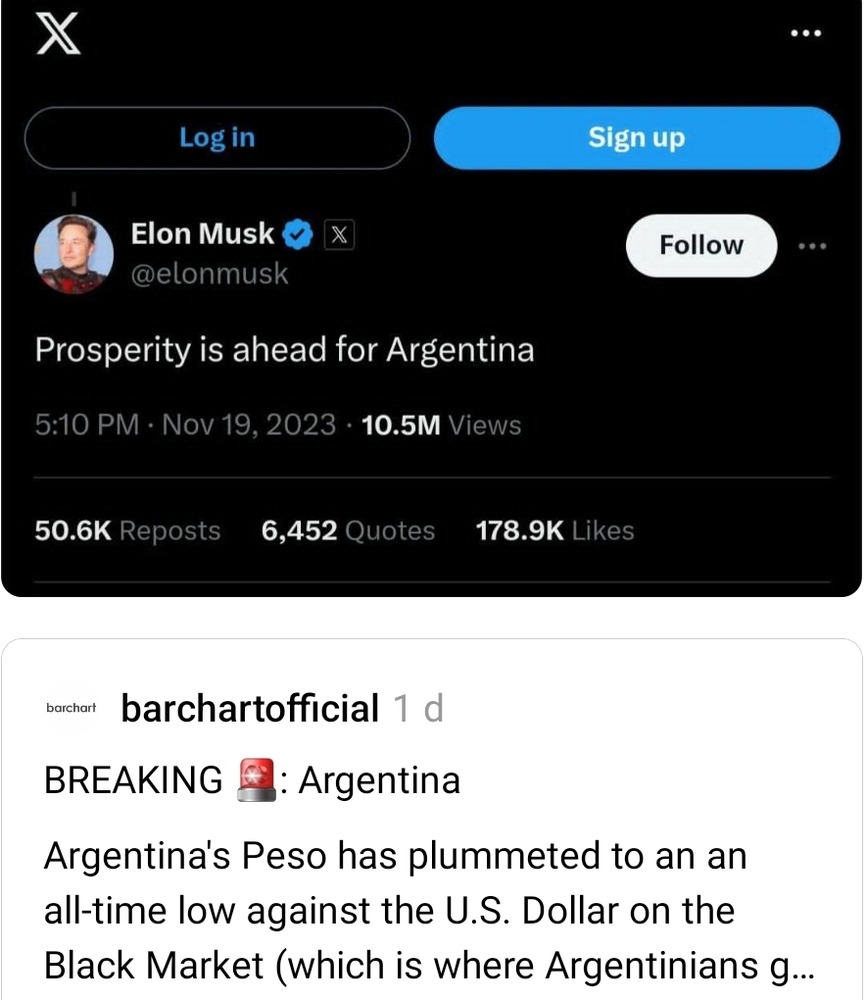Click the blue verified checkmark badge
The image size is (866, 1000).
tap(297, 235)
